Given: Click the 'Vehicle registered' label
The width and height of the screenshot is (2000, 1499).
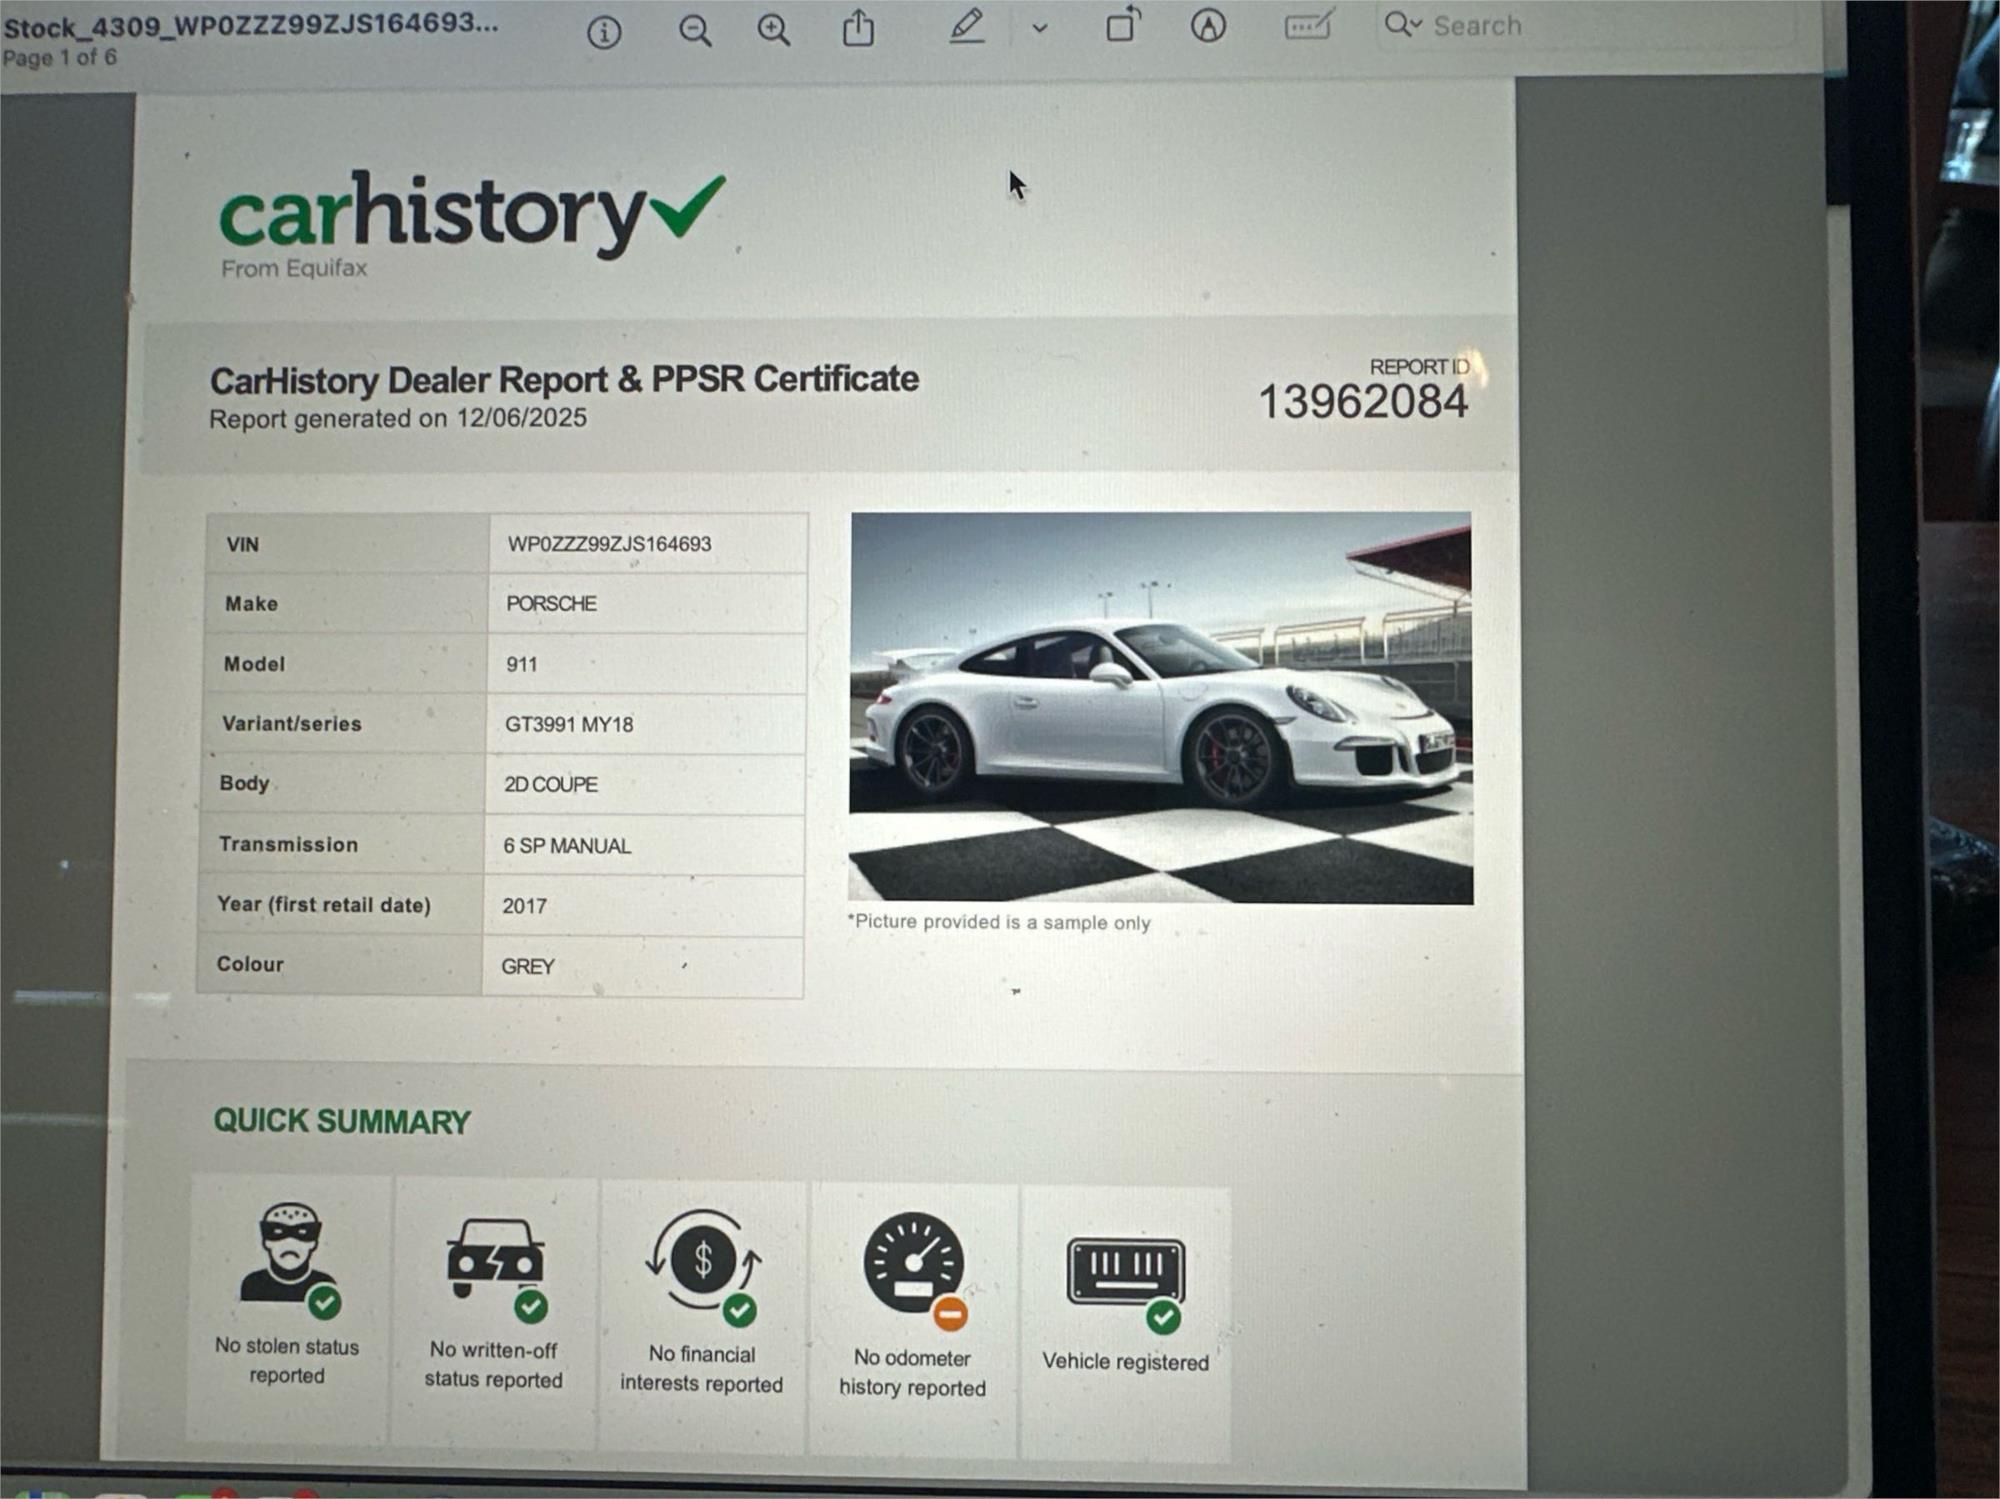Looking at the screenshot, I should 1125,1362.
